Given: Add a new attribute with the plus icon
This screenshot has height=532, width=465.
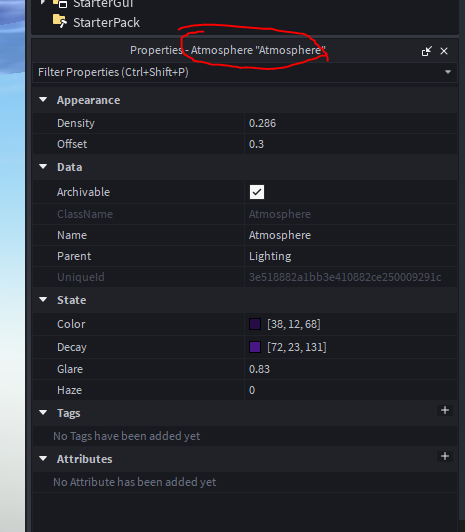Looking at the screenshot, I should 445,456.
